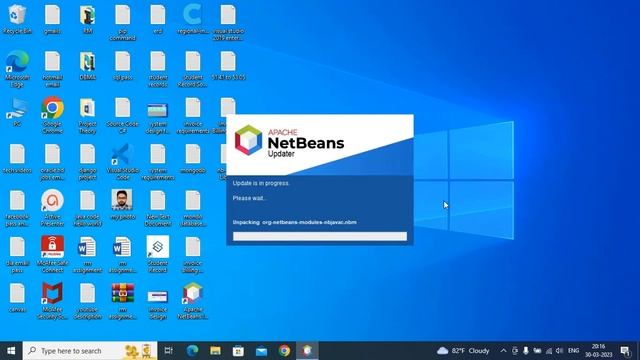Select the Source Code CP file
Screen dimensions: 640x360
coord(122,115)
